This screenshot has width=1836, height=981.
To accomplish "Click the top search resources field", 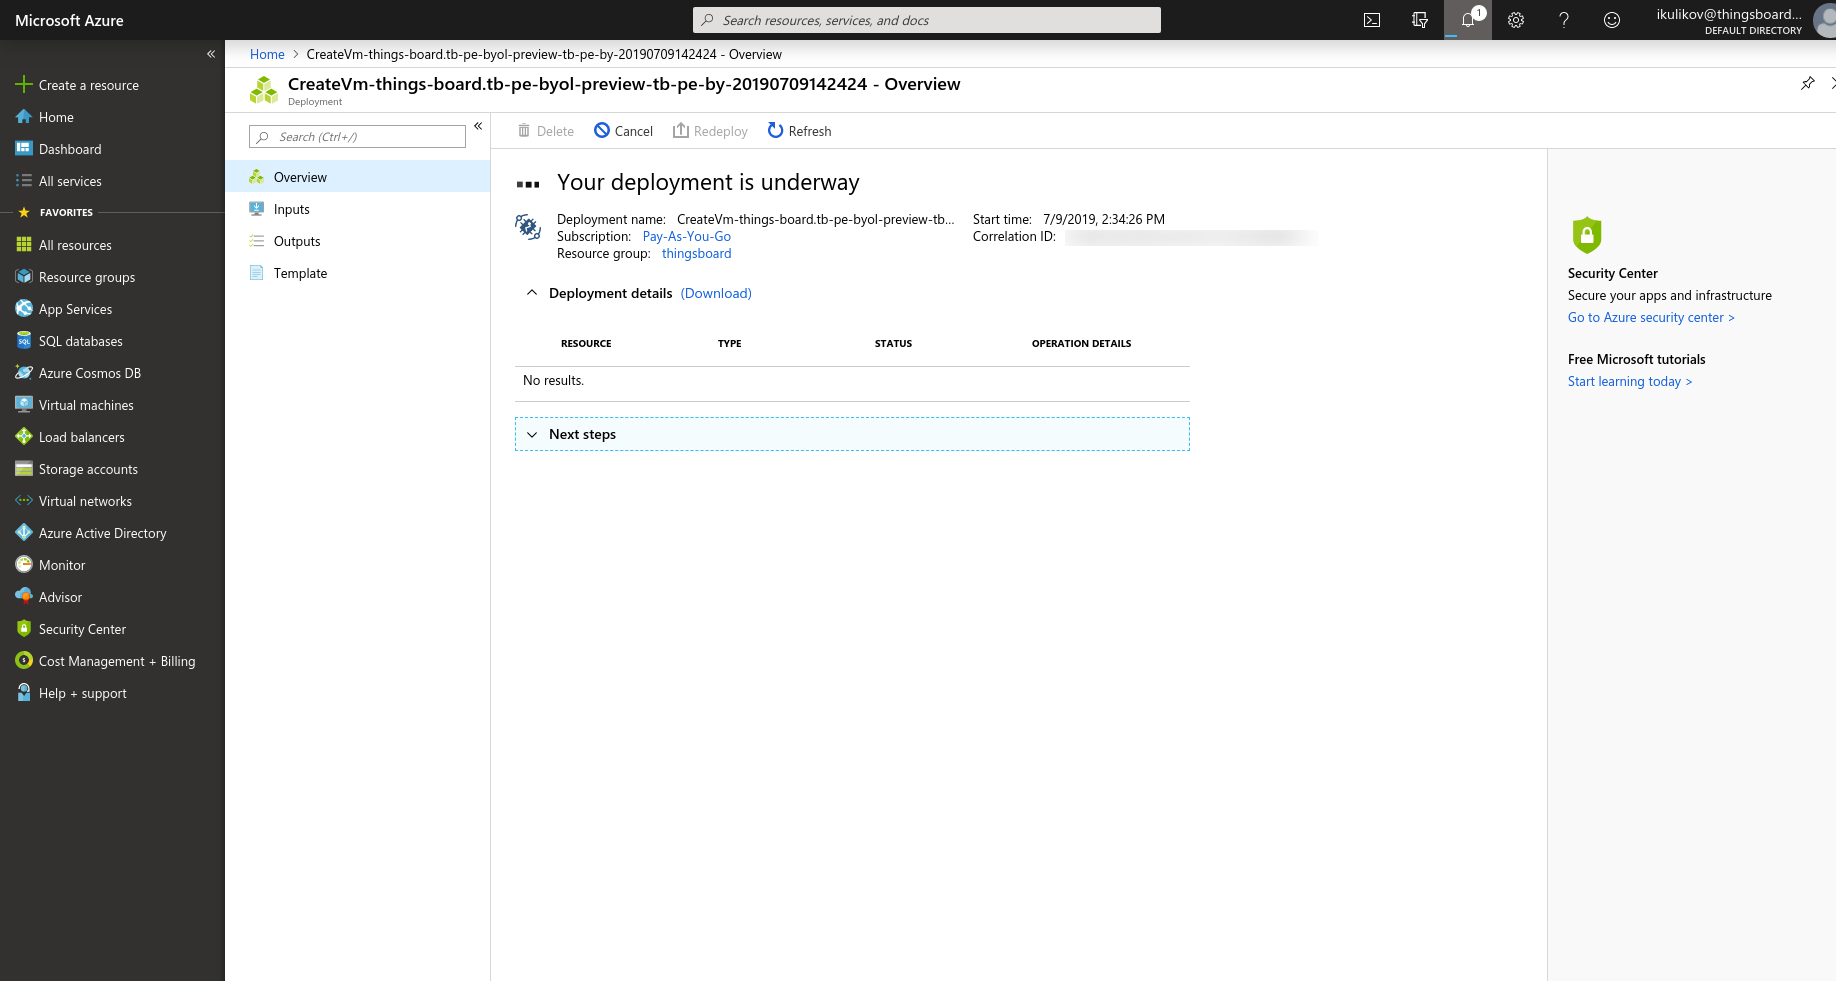I will click(927, 20).
